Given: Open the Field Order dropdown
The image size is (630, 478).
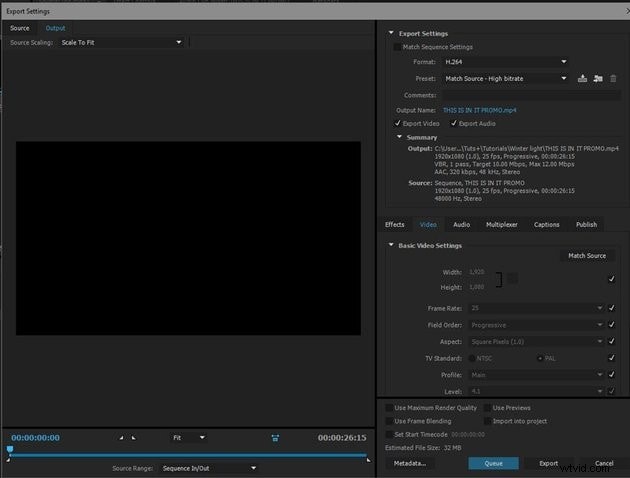Looking at the screenshot, I should tap(536, 325).
